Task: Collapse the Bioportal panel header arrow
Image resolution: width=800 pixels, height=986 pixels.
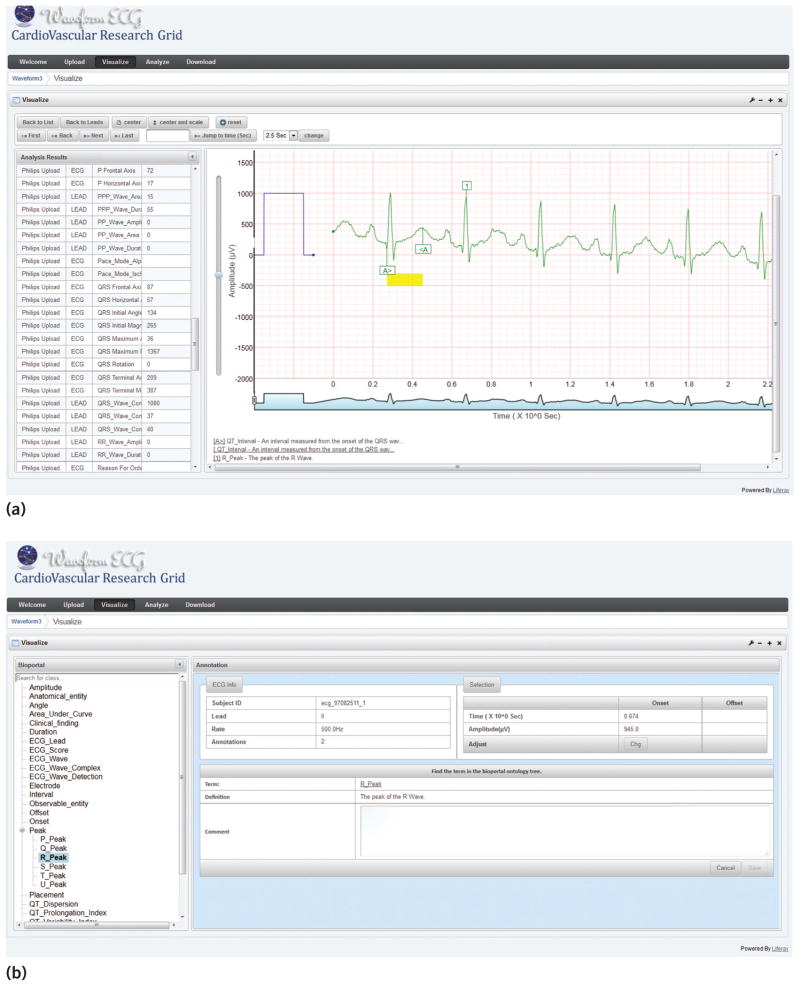Action: tap(178, 663)
